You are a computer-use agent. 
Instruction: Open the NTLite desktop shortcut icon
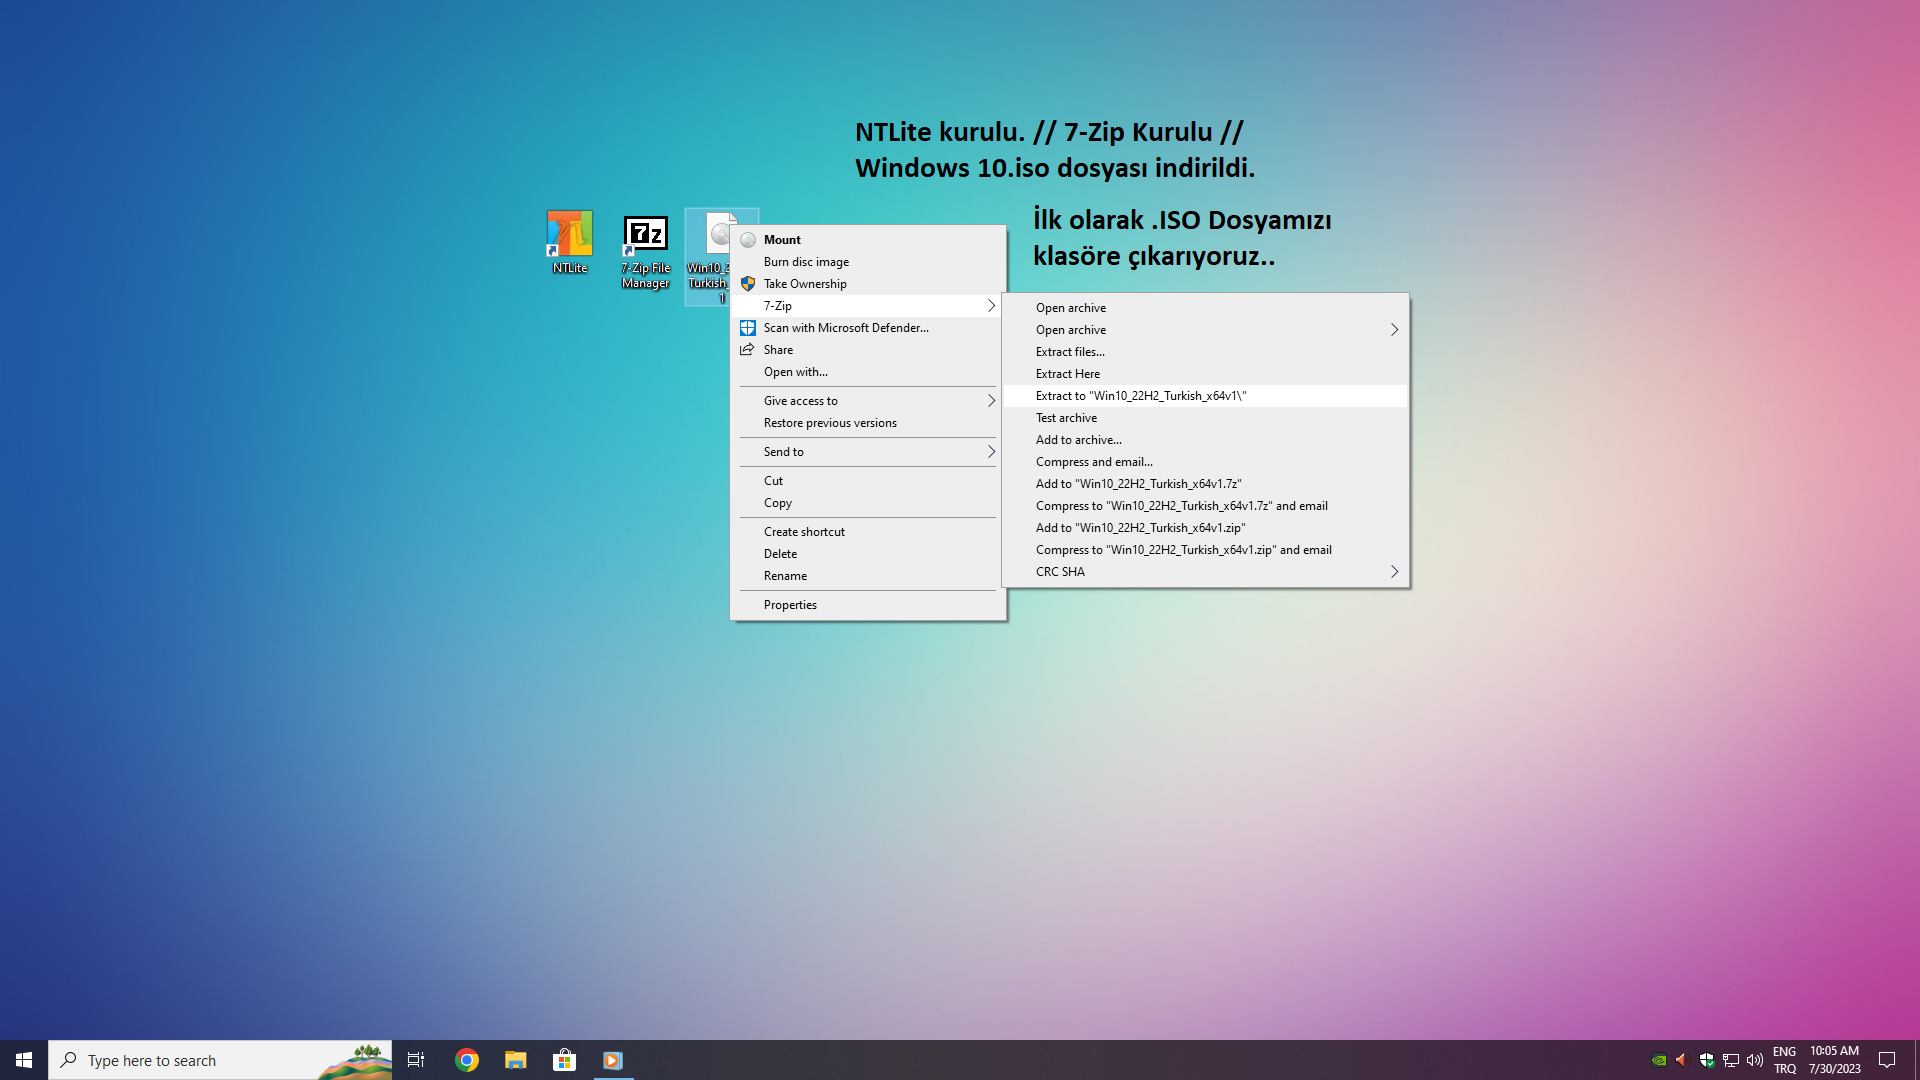coord(569,236)
